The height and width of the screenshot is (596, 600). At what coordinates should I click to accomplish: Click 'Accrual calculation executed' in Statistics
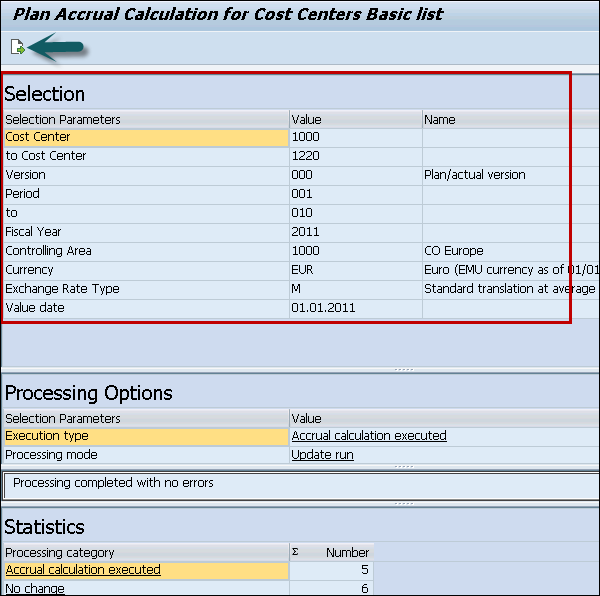tap(83, 570)
